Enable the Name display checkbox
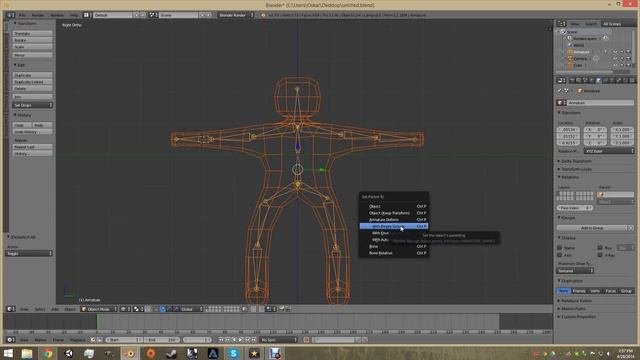The width and height of the screenshot is (640, 360). [x=560, y=248]
